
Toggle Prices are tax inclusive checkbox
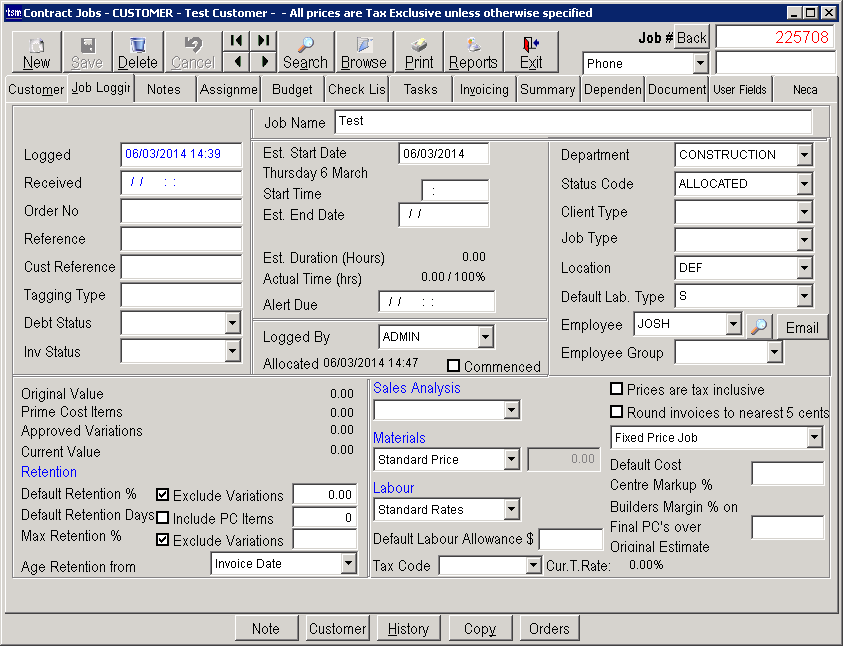617,389
